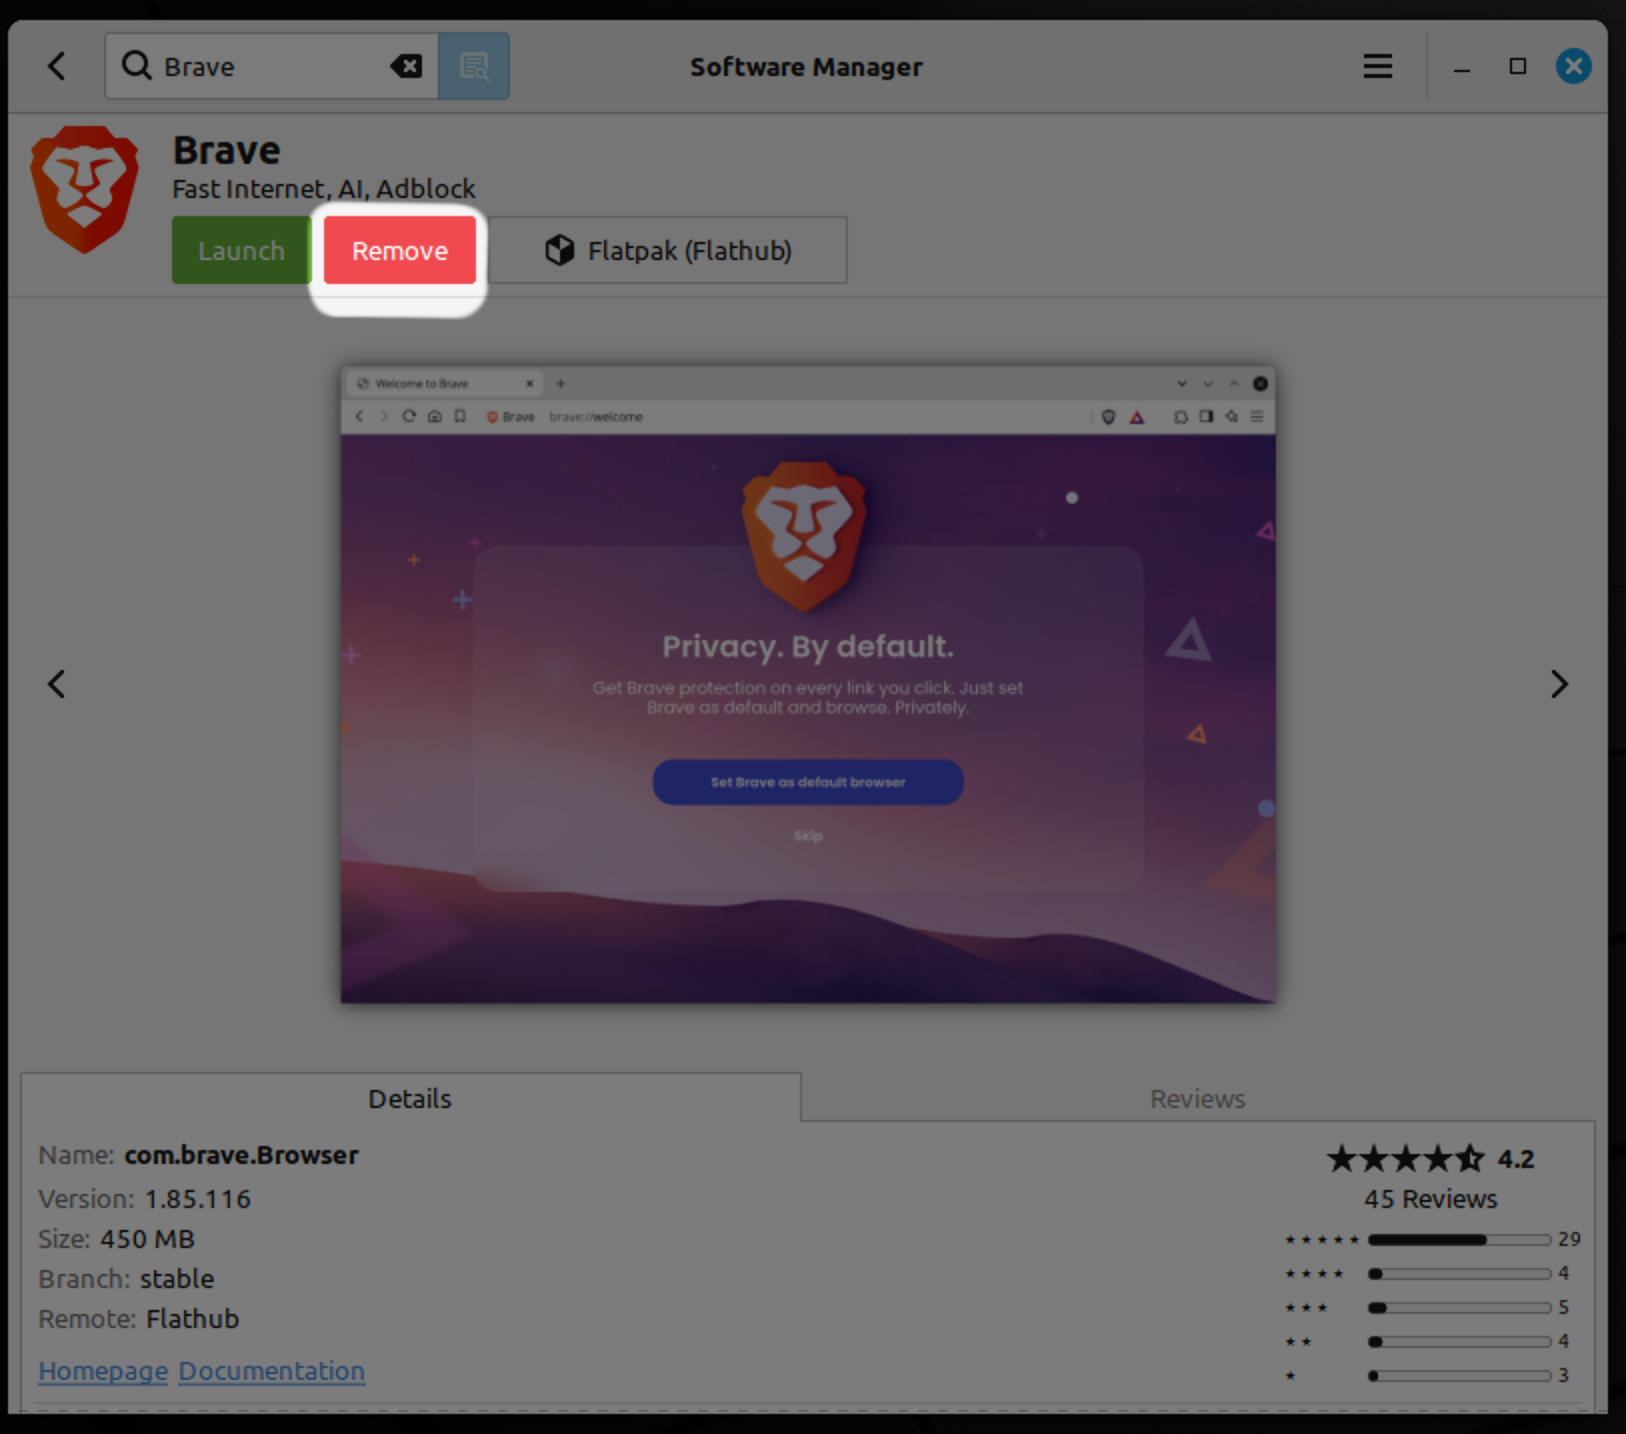Show the previous screenshot
Viewport: 1626px width, 1434px height.
click(x=57, y=684)
